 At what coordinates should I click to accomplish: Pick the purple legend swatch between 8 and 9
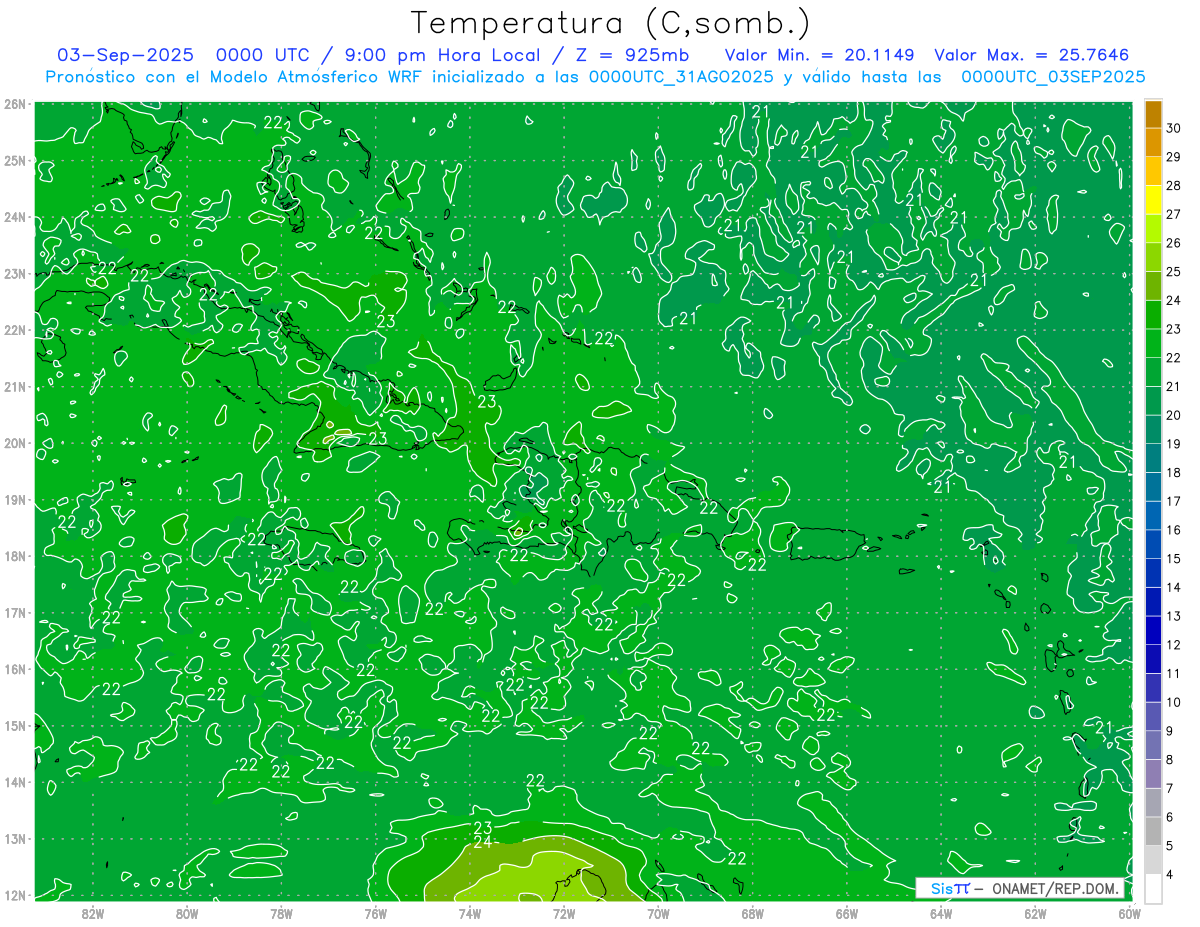pos(1153,745)
